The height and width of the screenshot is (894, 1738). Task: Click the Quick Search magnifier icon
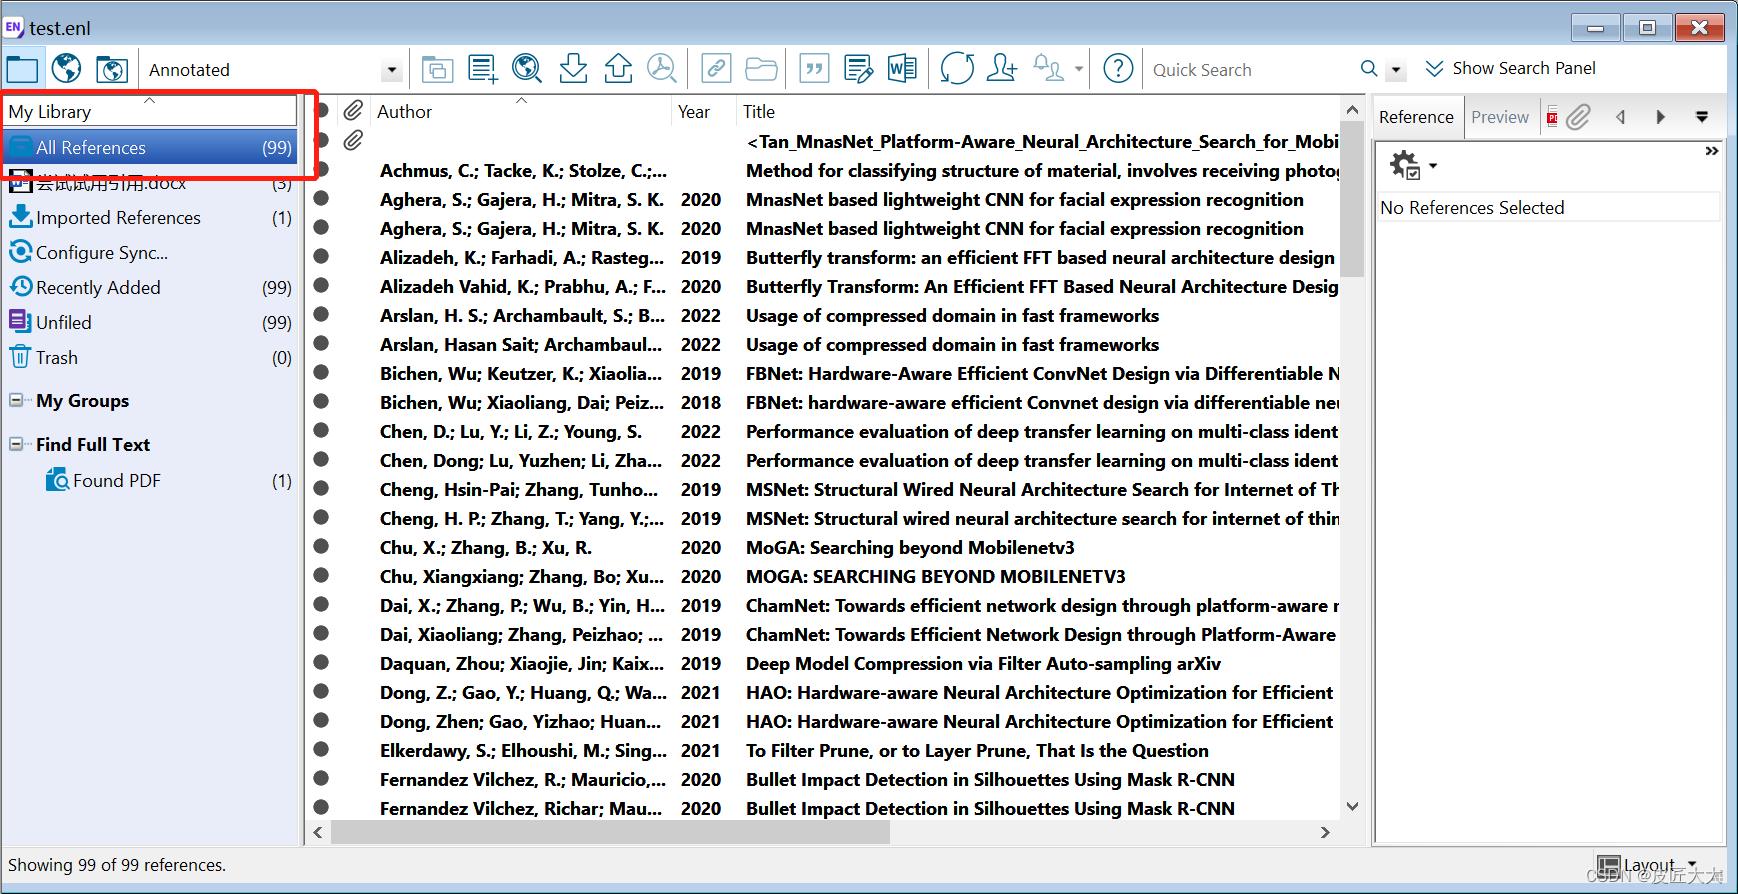(x=1369, y=69)
